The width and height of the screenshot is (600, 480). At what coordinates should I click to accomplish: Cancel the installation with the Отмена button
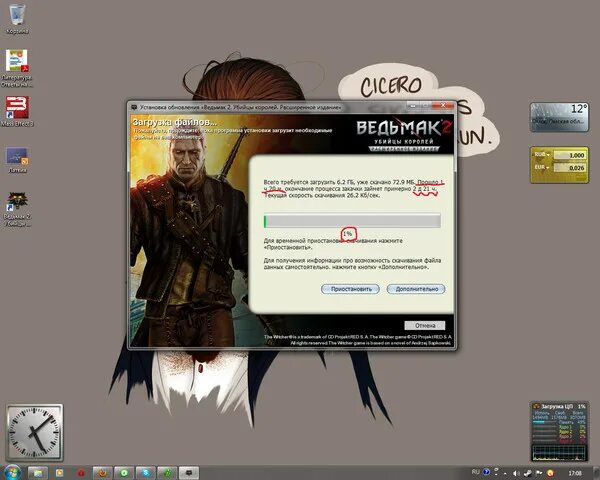(x=425, y=325)
